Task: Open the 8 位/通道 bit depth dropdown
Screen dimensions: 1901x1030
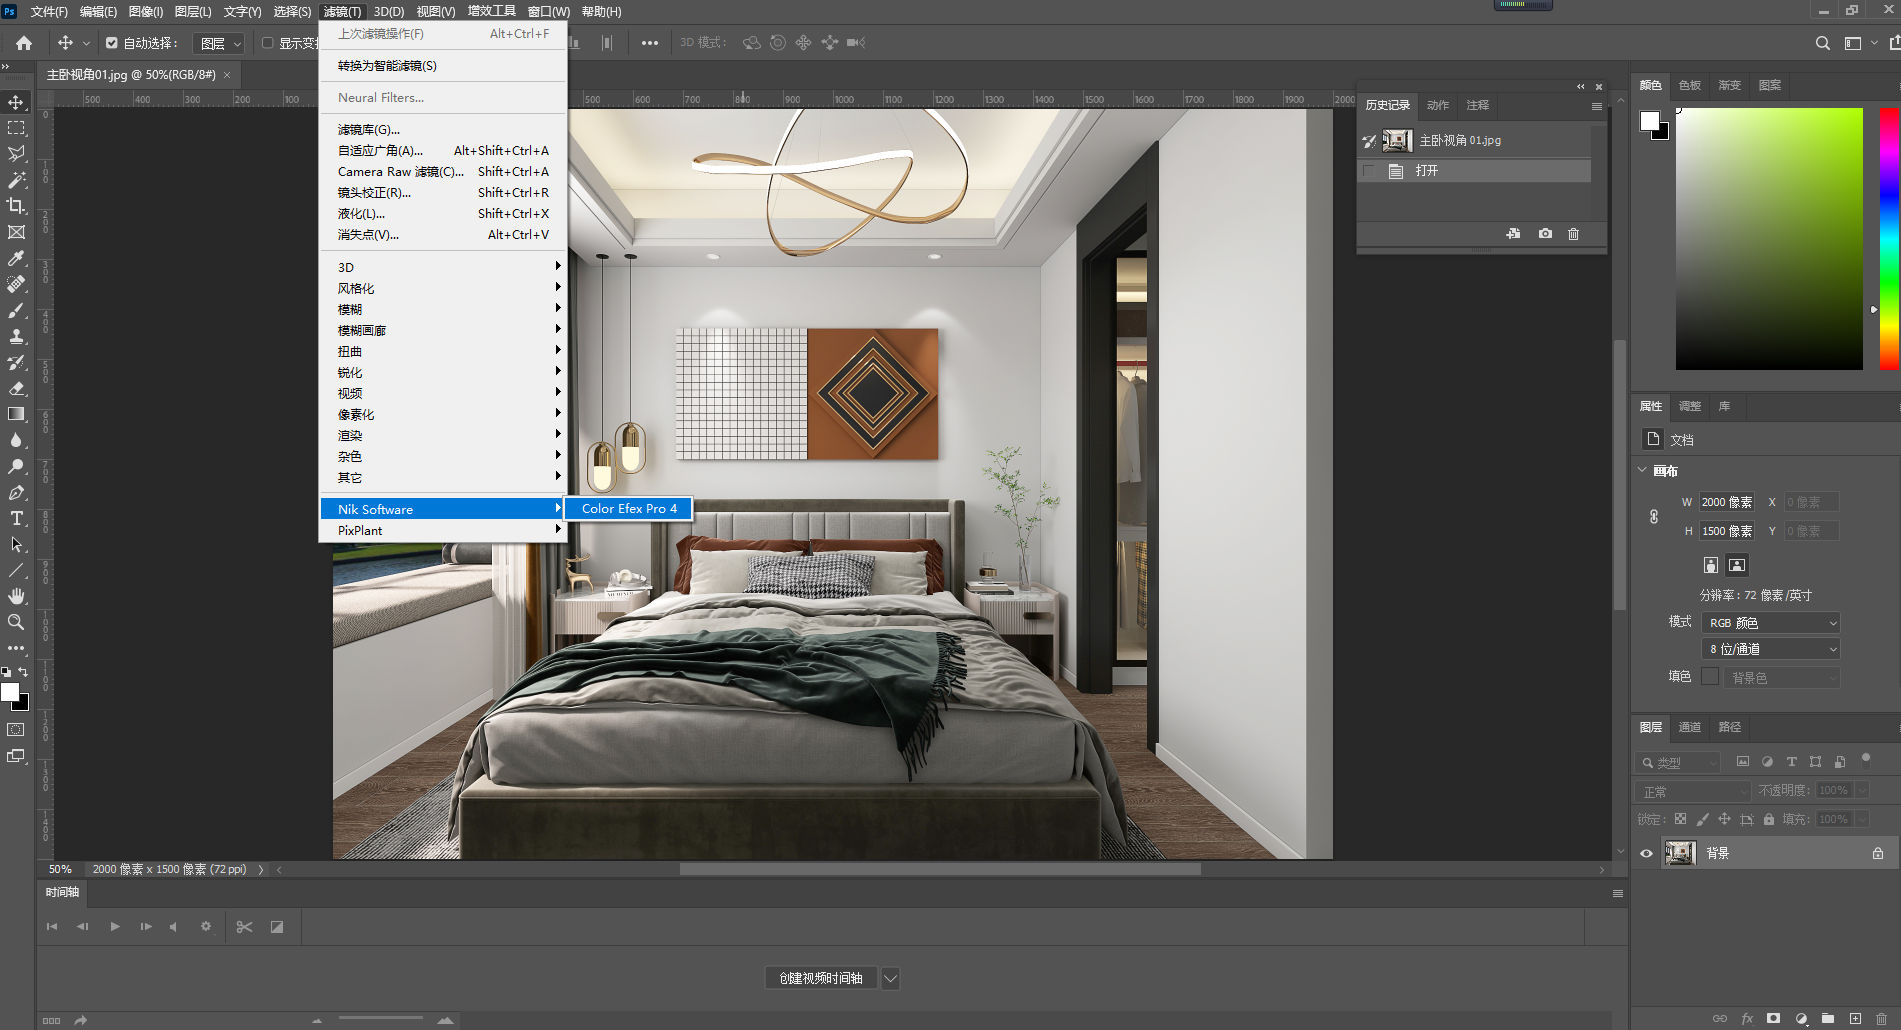Action: (x=1770, y=649)
